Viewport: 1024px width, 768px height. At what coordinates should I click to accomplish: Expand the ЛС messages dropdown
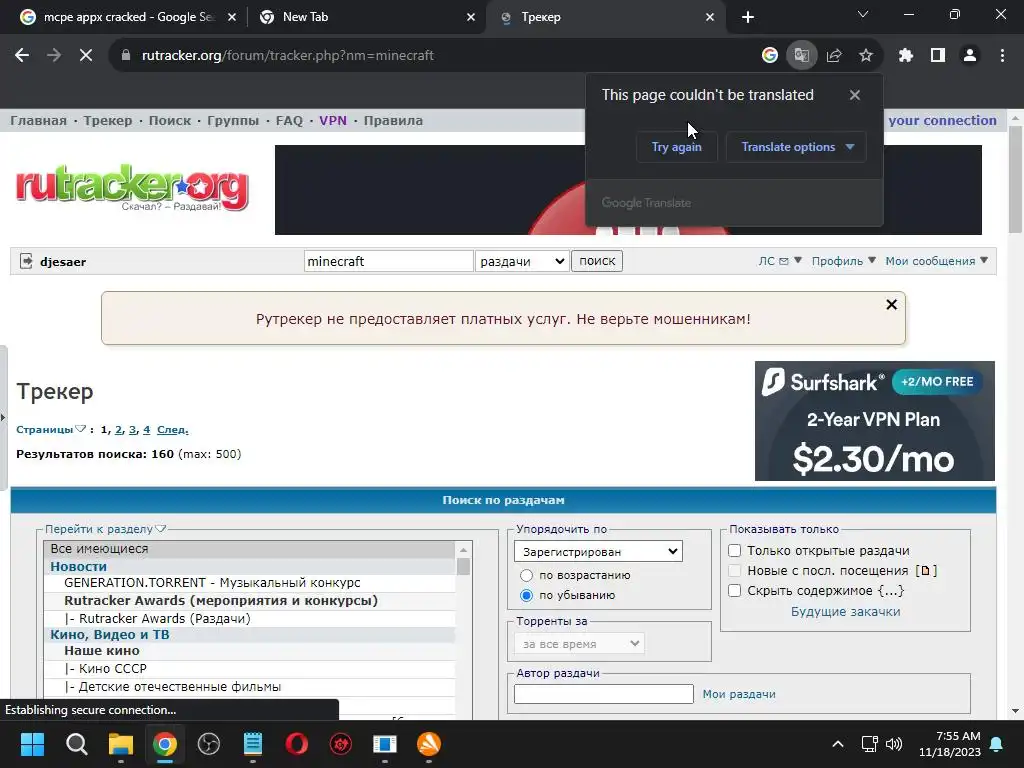click(x=780, y=261)
